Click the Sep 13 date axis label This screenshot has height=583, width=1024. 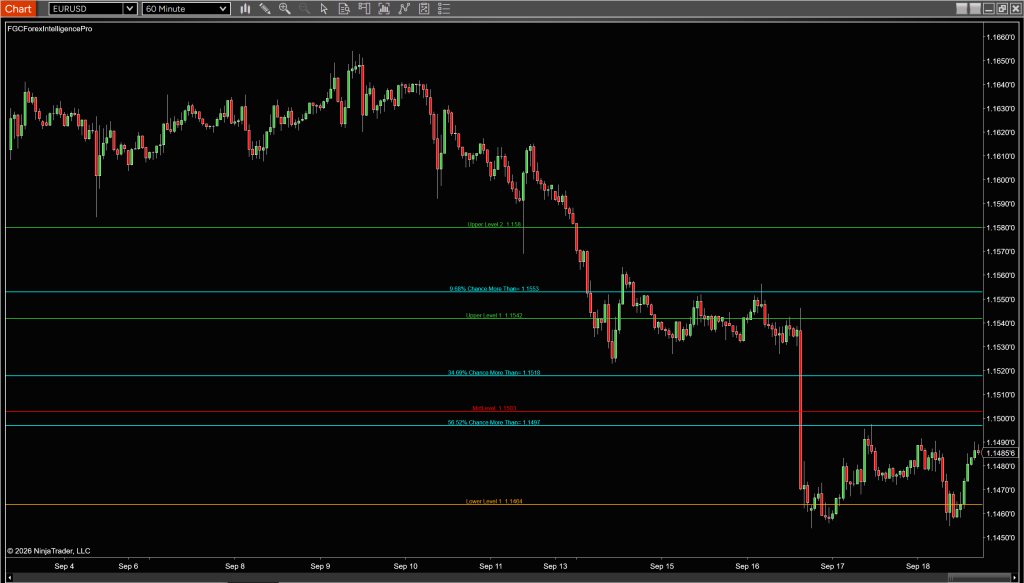click(555, 566)
